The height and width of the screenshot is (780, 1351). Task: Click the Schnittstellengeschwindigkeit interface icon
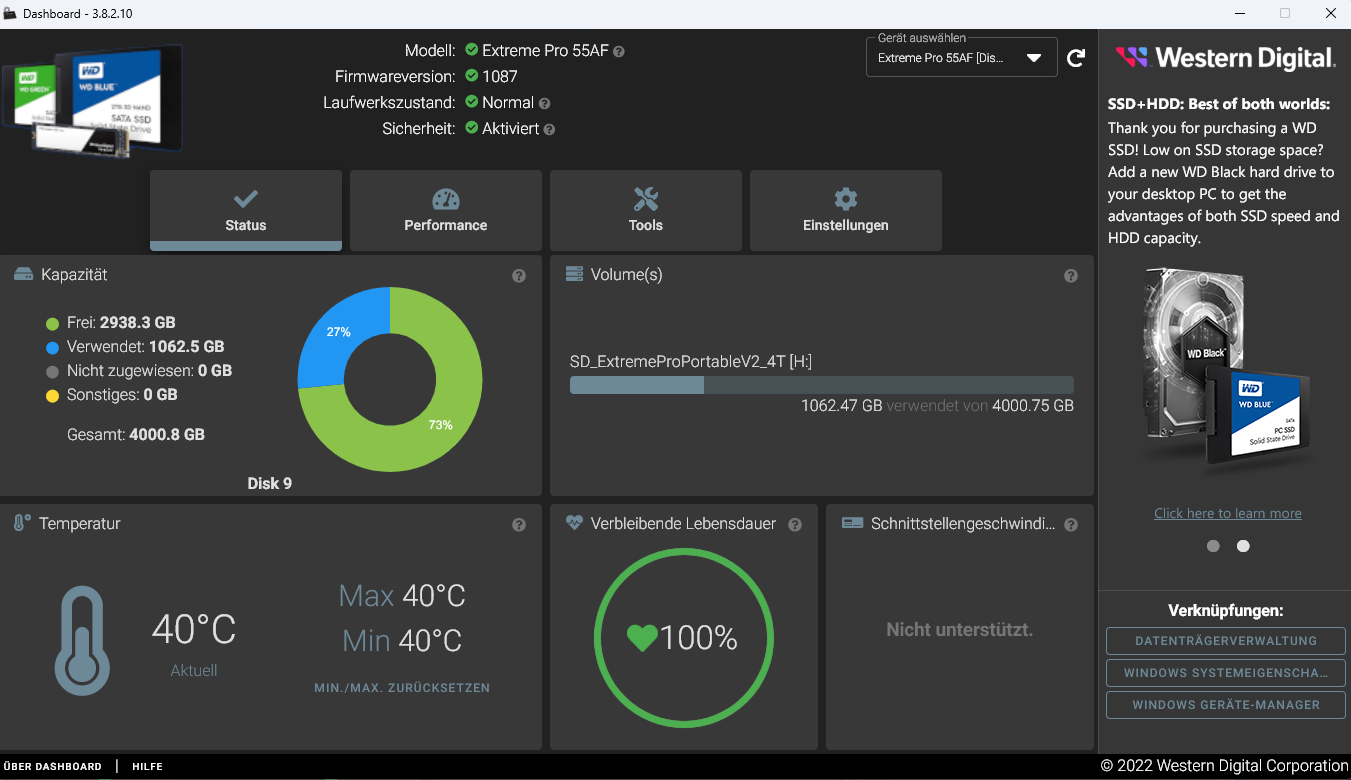[x=852, y=523]
